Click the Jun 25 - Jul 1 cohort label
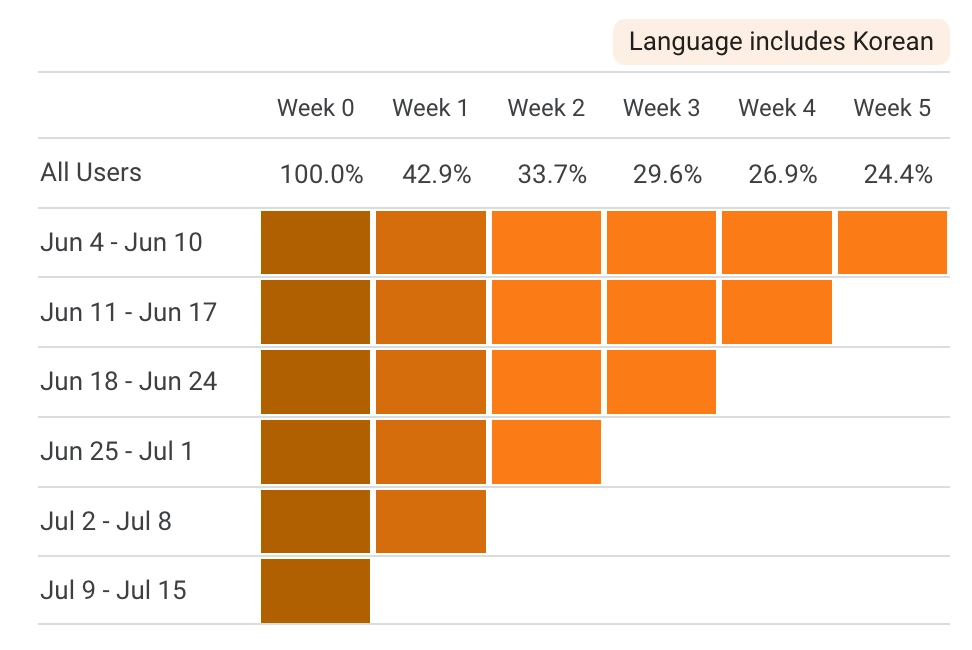This screenshot has width=972, height=650. [x=117, y=451]
